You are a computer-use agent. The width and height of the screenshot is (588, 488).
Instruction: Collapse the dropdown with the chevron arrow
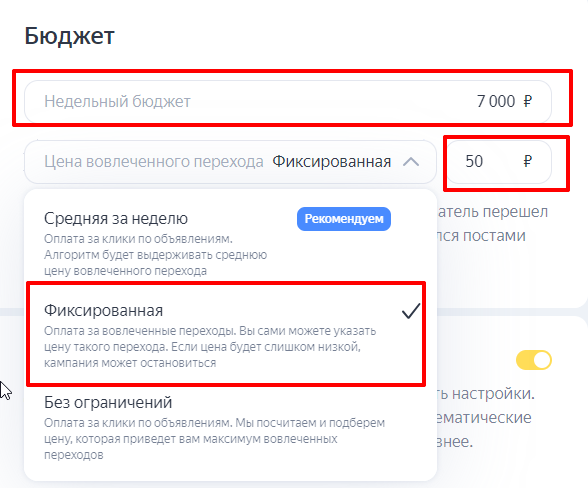click(411, 162)
